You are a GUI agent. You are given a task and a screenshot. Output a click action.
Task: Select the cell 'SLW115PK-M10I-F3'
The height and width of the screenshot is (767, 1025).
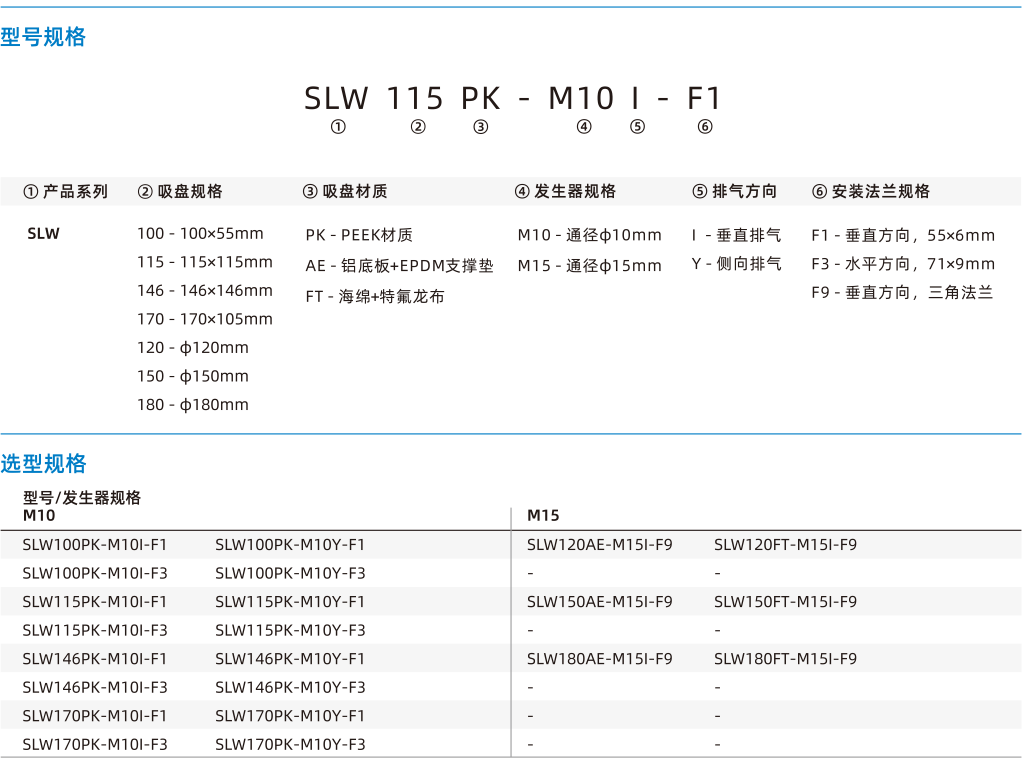point(95,630)
